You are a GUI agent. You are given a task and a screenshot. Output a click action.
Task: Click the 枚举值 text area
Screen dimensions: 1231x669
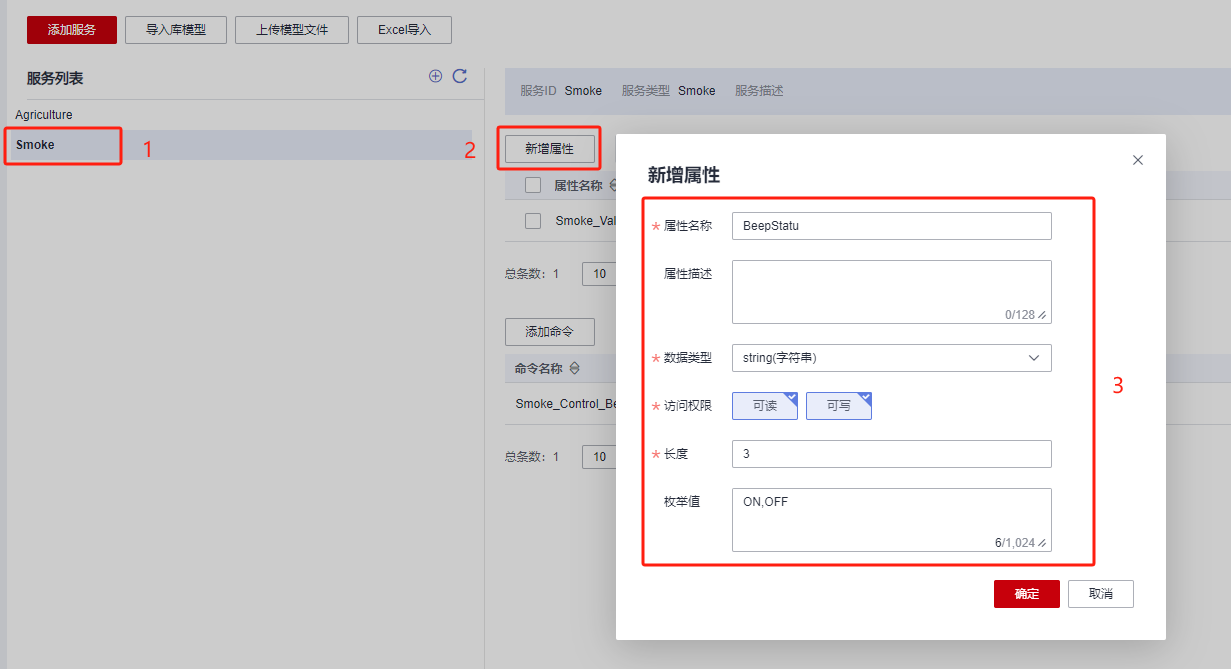[891, 519]
